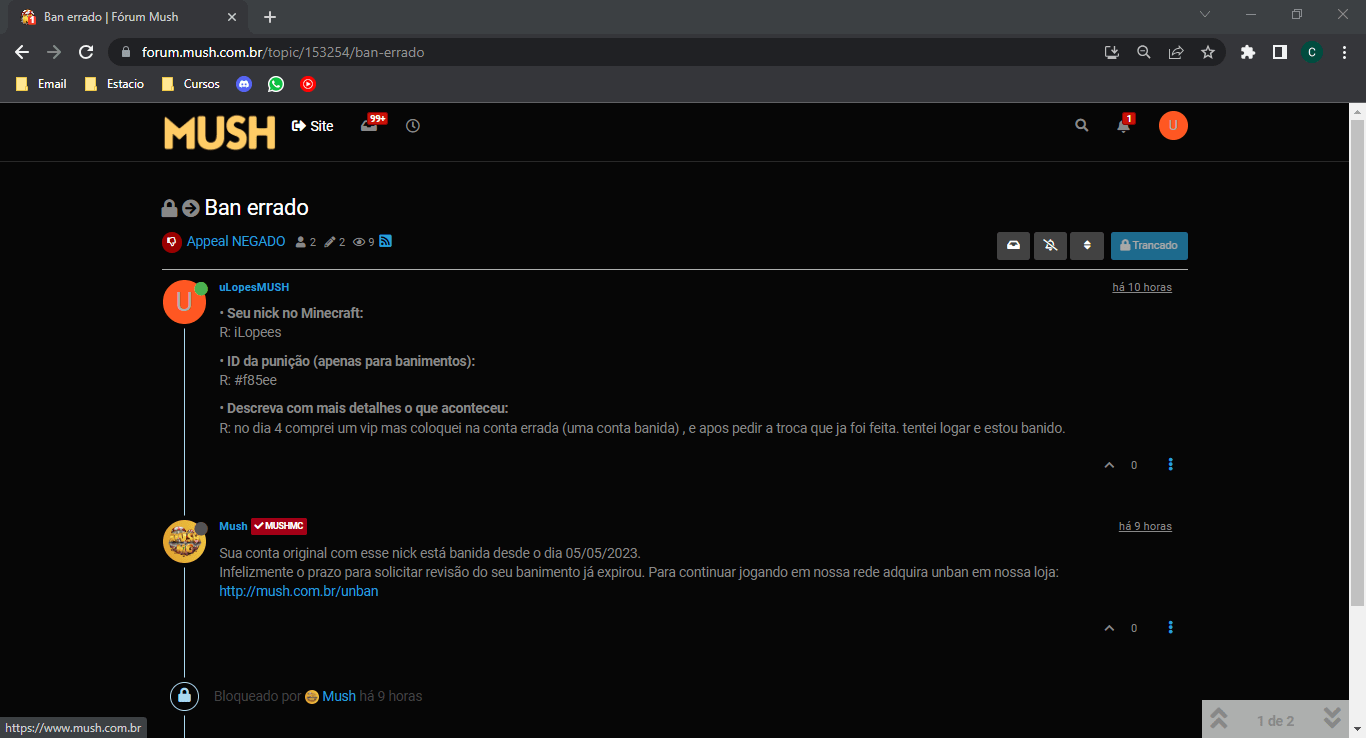Open the topic RSS feed icon
Image resolution: width=1366 pixels, height=738 pixels.
pos(385,241)
